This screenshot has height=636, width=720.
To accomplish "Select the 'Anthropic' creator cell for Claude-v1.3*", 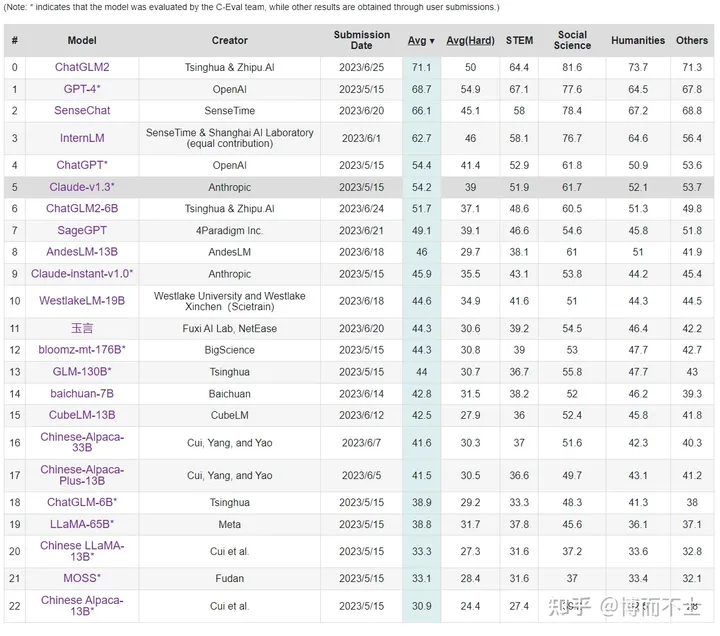I will [x=230, y=187].
